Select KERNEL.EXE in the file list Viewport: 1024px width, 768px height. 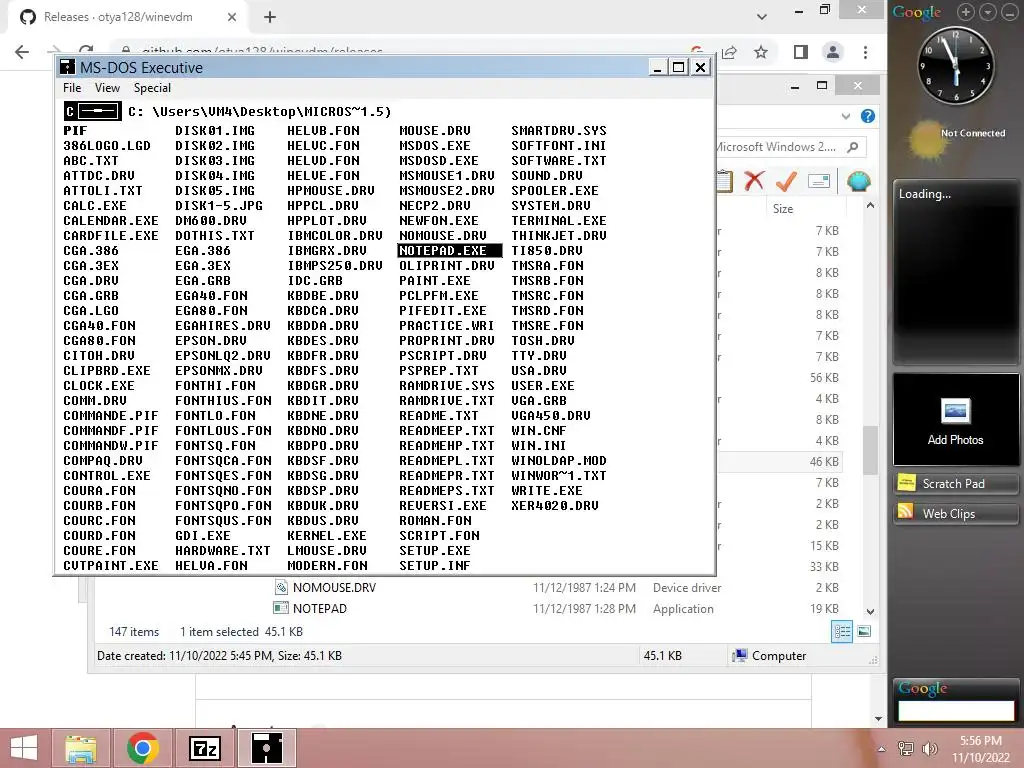click(x=327, y=536)
